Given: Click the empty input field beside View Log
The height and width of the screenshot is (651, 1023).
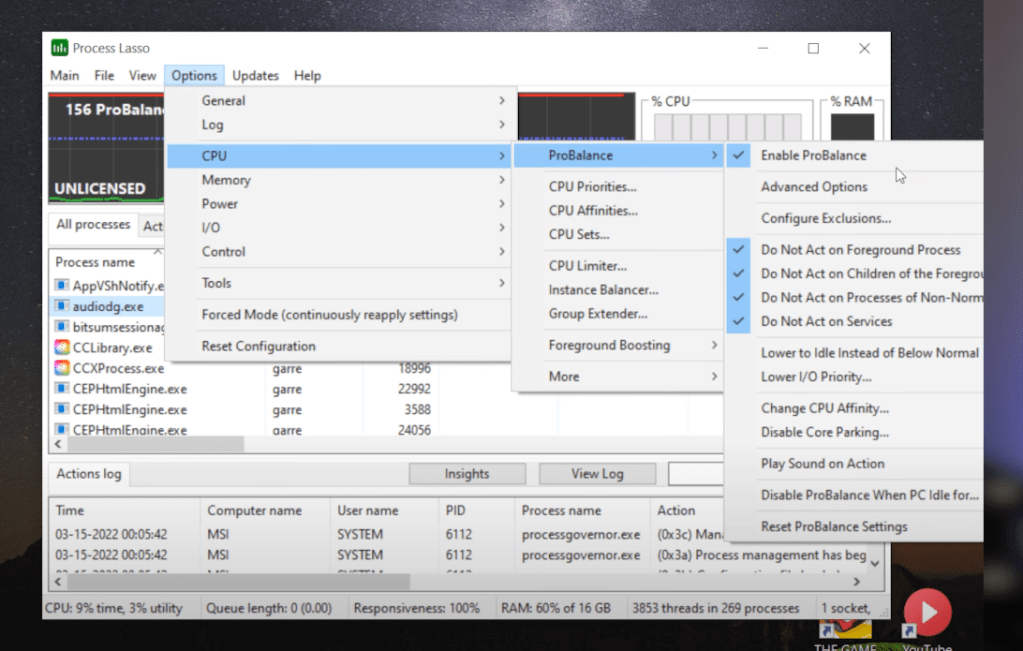Looking at the screenshot, I should pos(695,474).
